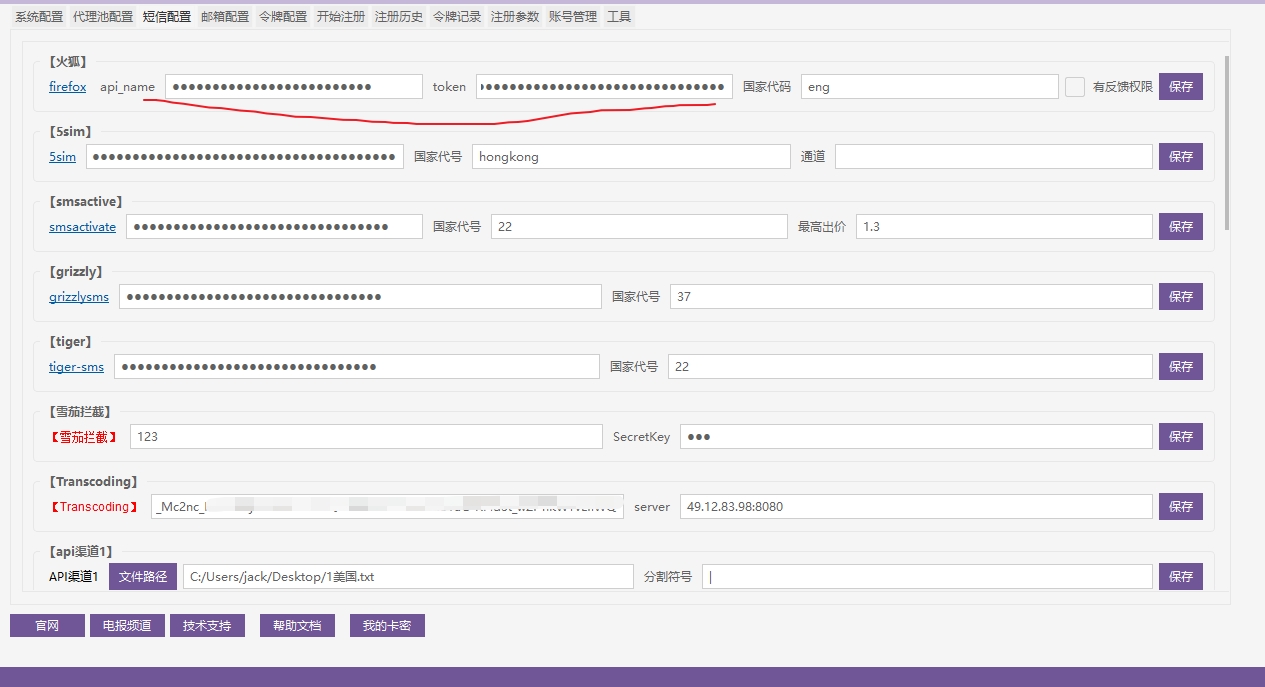Click 保存 in the 5sim section
The height and width of the screenshot is (687, 1265).
coord(1180,157)
